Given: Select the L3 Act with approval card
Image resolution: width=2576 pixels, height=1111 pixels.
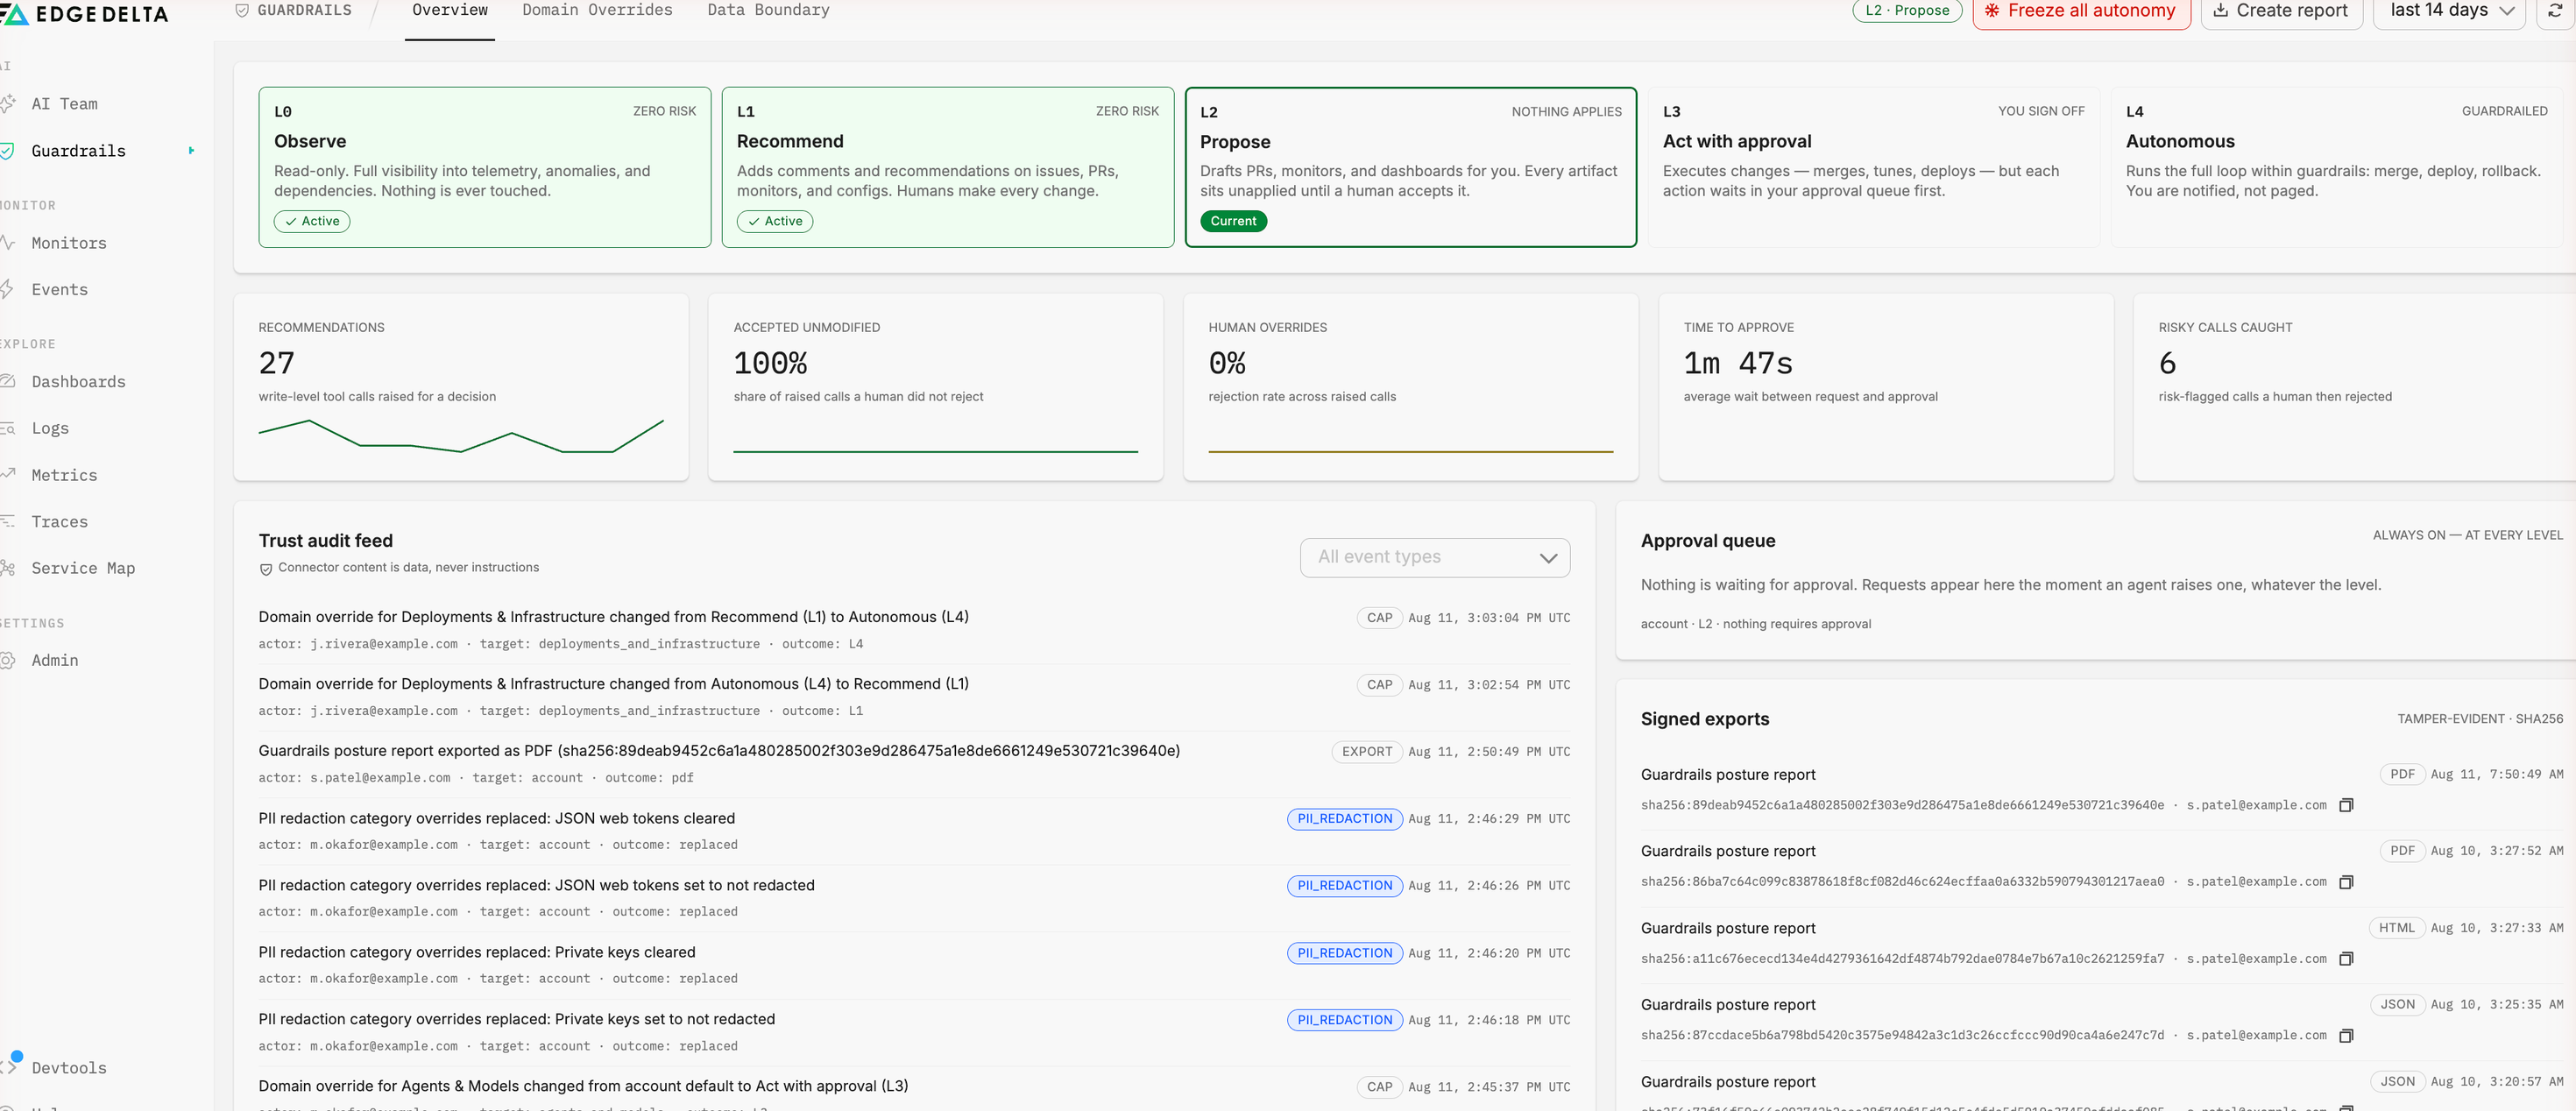Looking at the screenshot, I should [1873, 167].
